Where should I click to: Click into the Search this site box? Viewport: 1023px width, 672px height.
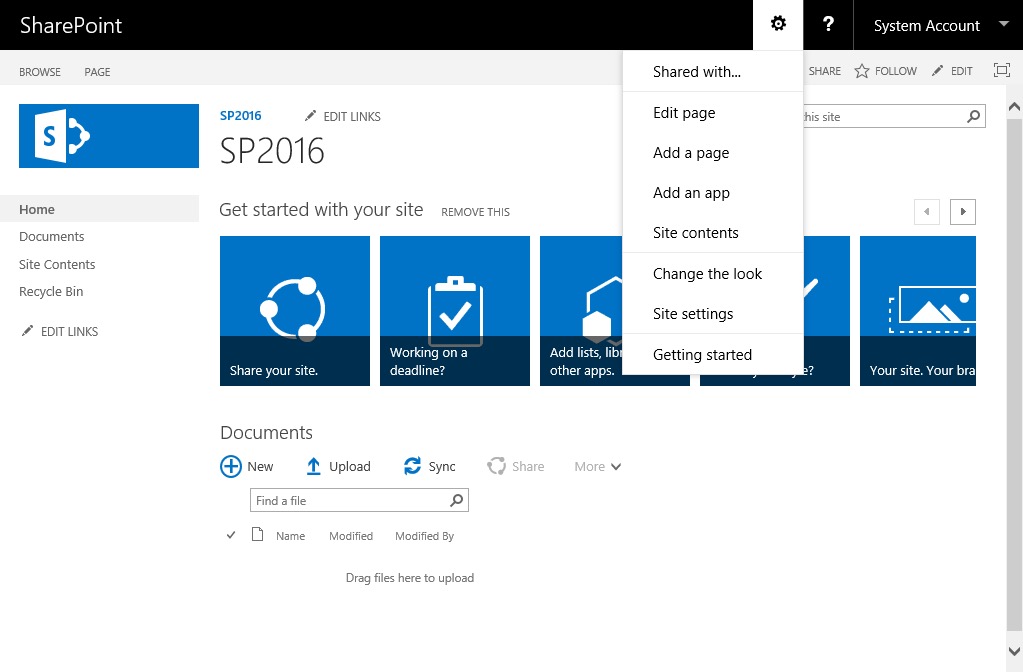(883, 117)
